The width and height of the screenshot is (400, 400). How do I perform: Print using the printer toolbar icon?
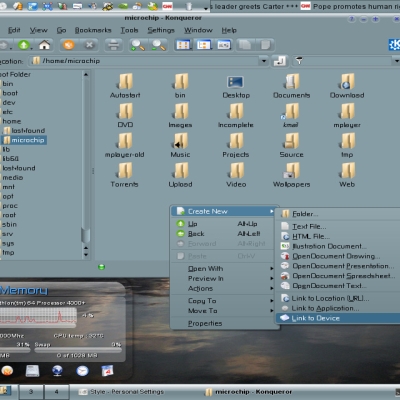114,45
